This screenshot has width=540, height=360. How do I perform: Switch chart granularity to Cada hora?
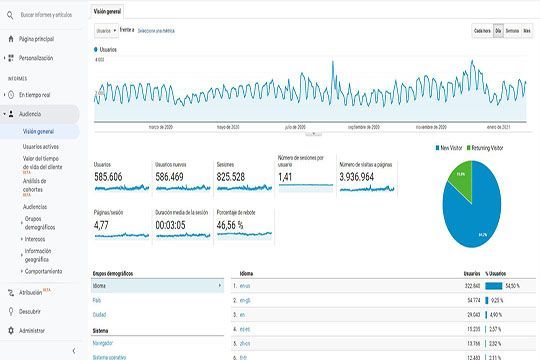[x=482, y=31]
